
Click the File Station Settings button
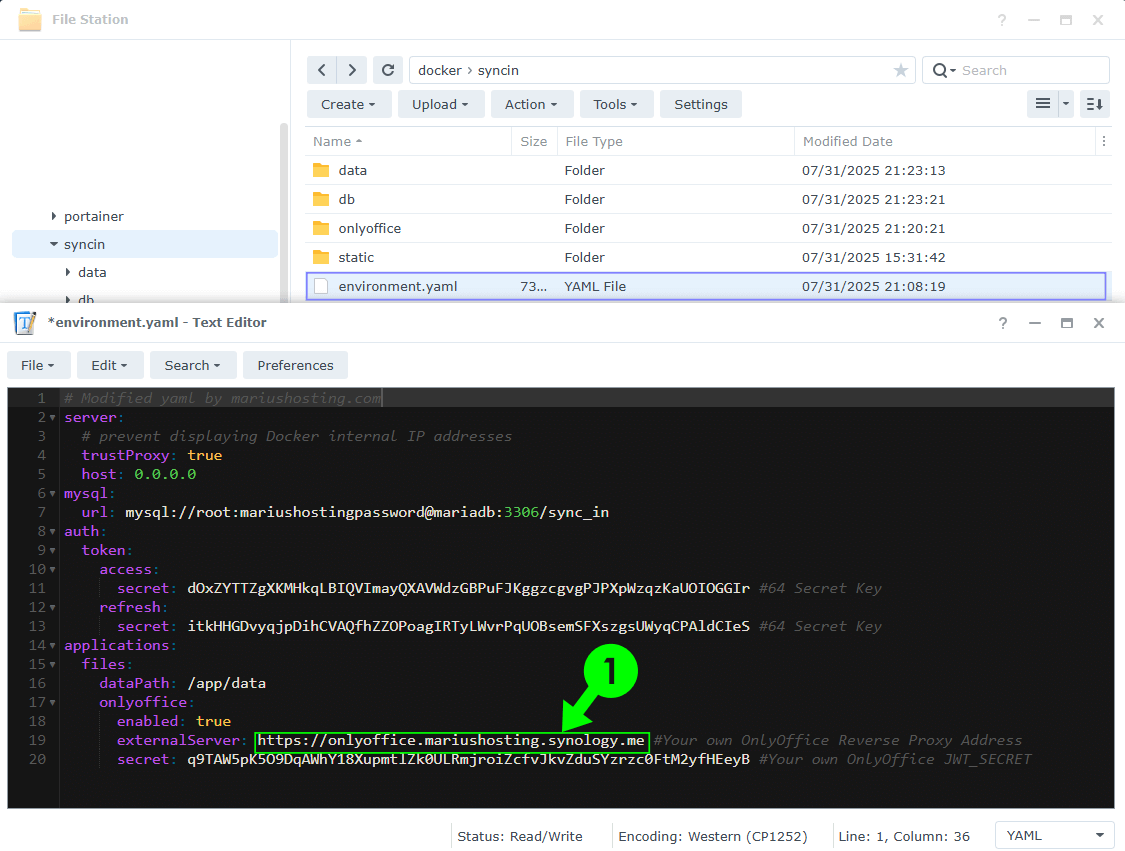[x=700, y=104]
